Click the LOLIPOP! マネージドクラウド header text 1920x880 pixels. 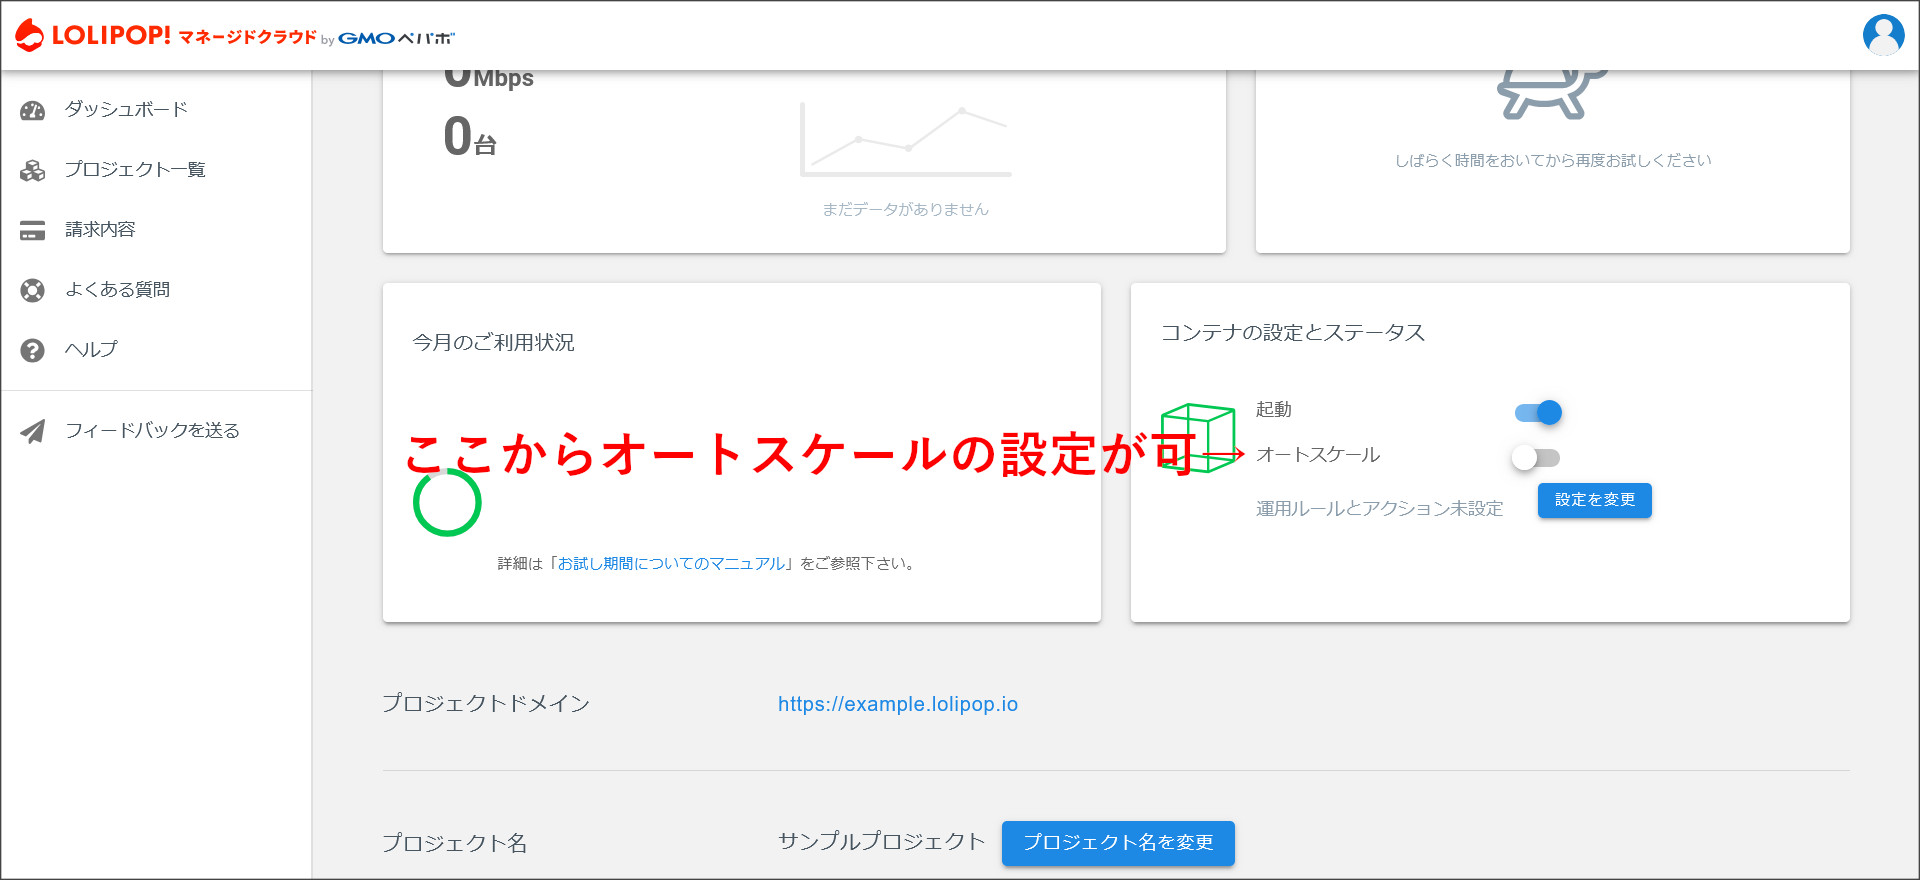click(184, 36)
